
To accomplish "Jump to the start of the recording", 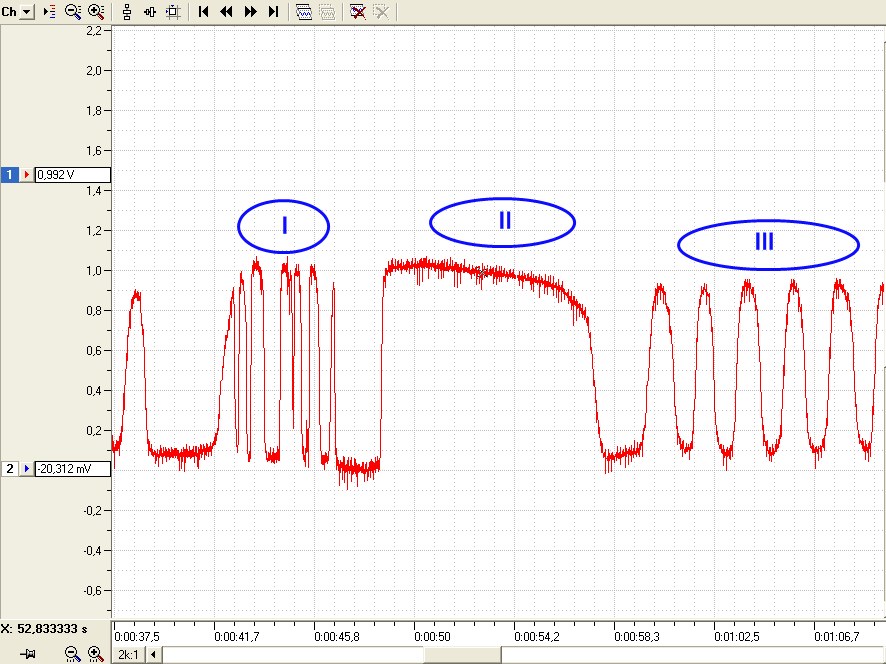I will click(203, 12).
